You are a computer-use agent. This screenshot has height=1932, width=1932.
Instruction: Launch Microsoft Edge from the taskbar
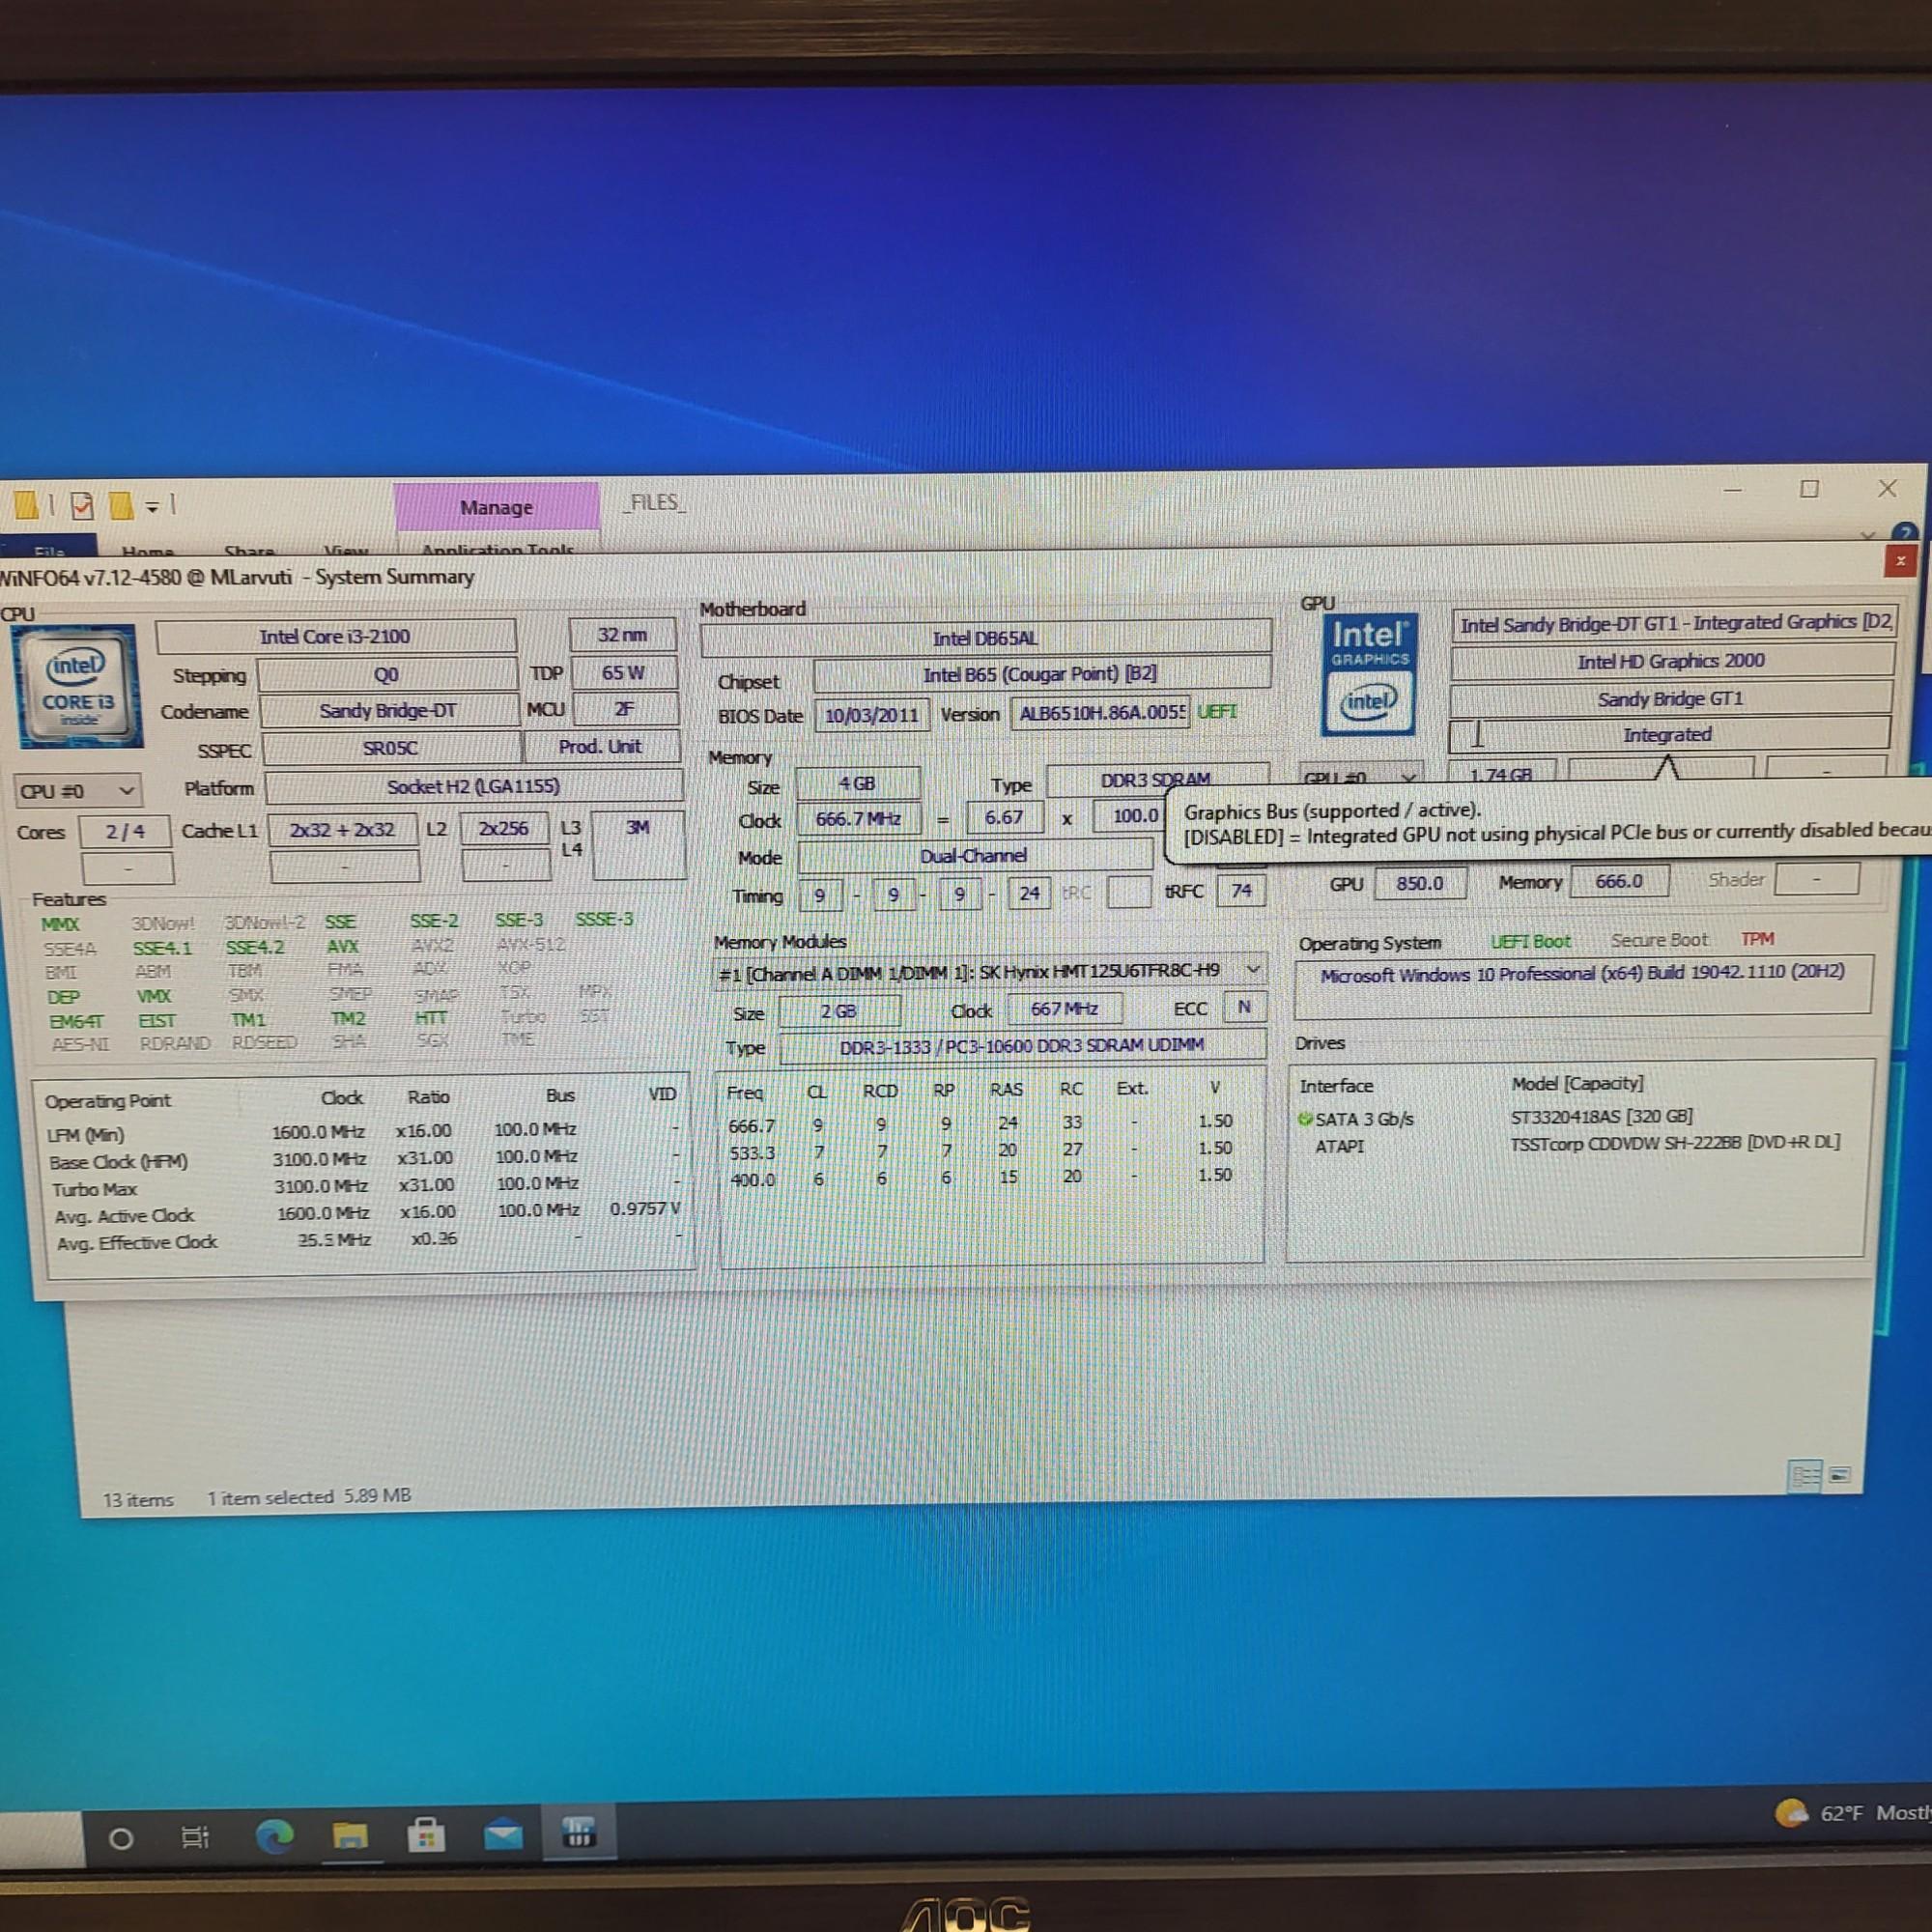[x=274, y=1835]
